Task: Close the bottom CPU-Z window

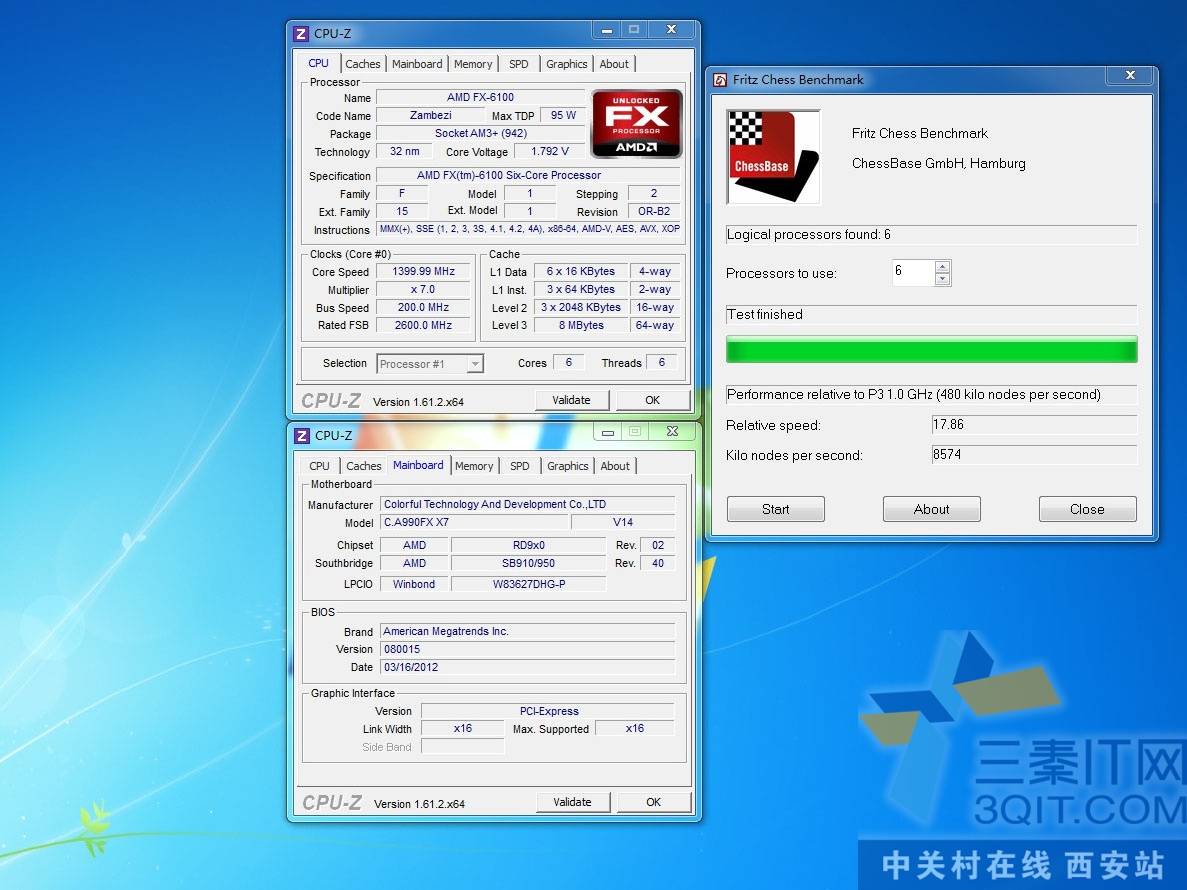Action: pos(672,432)
